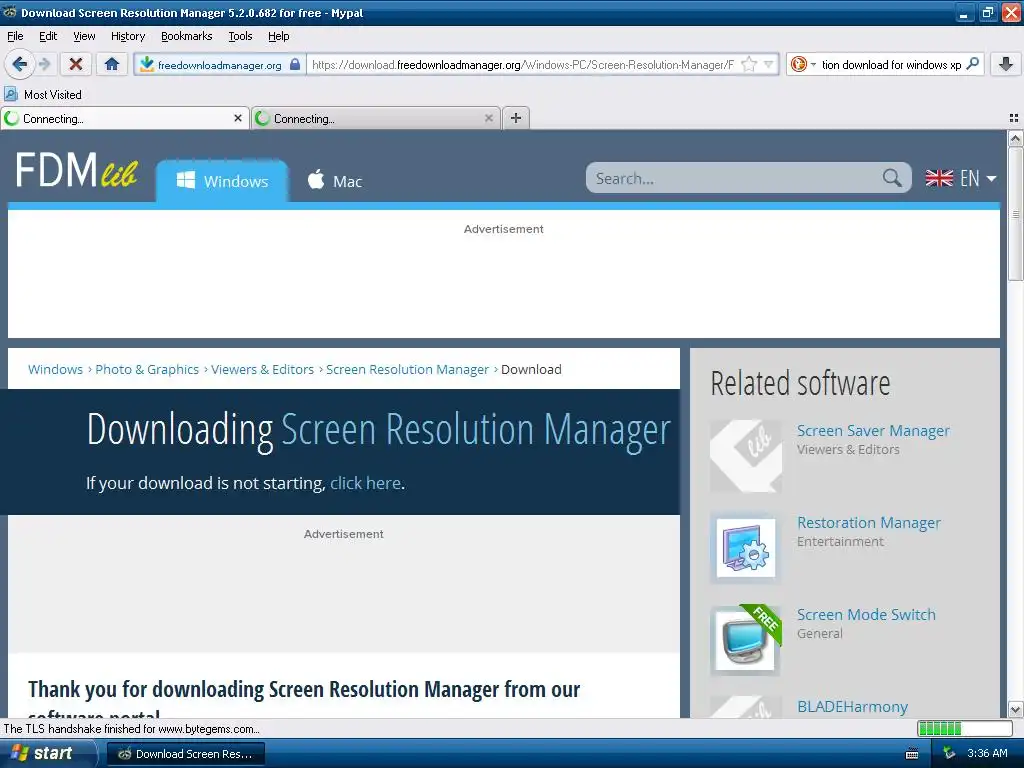This screenshot has width=1024, height=768.
Task: Open the Edit menu
Action: tap(48, 36)
